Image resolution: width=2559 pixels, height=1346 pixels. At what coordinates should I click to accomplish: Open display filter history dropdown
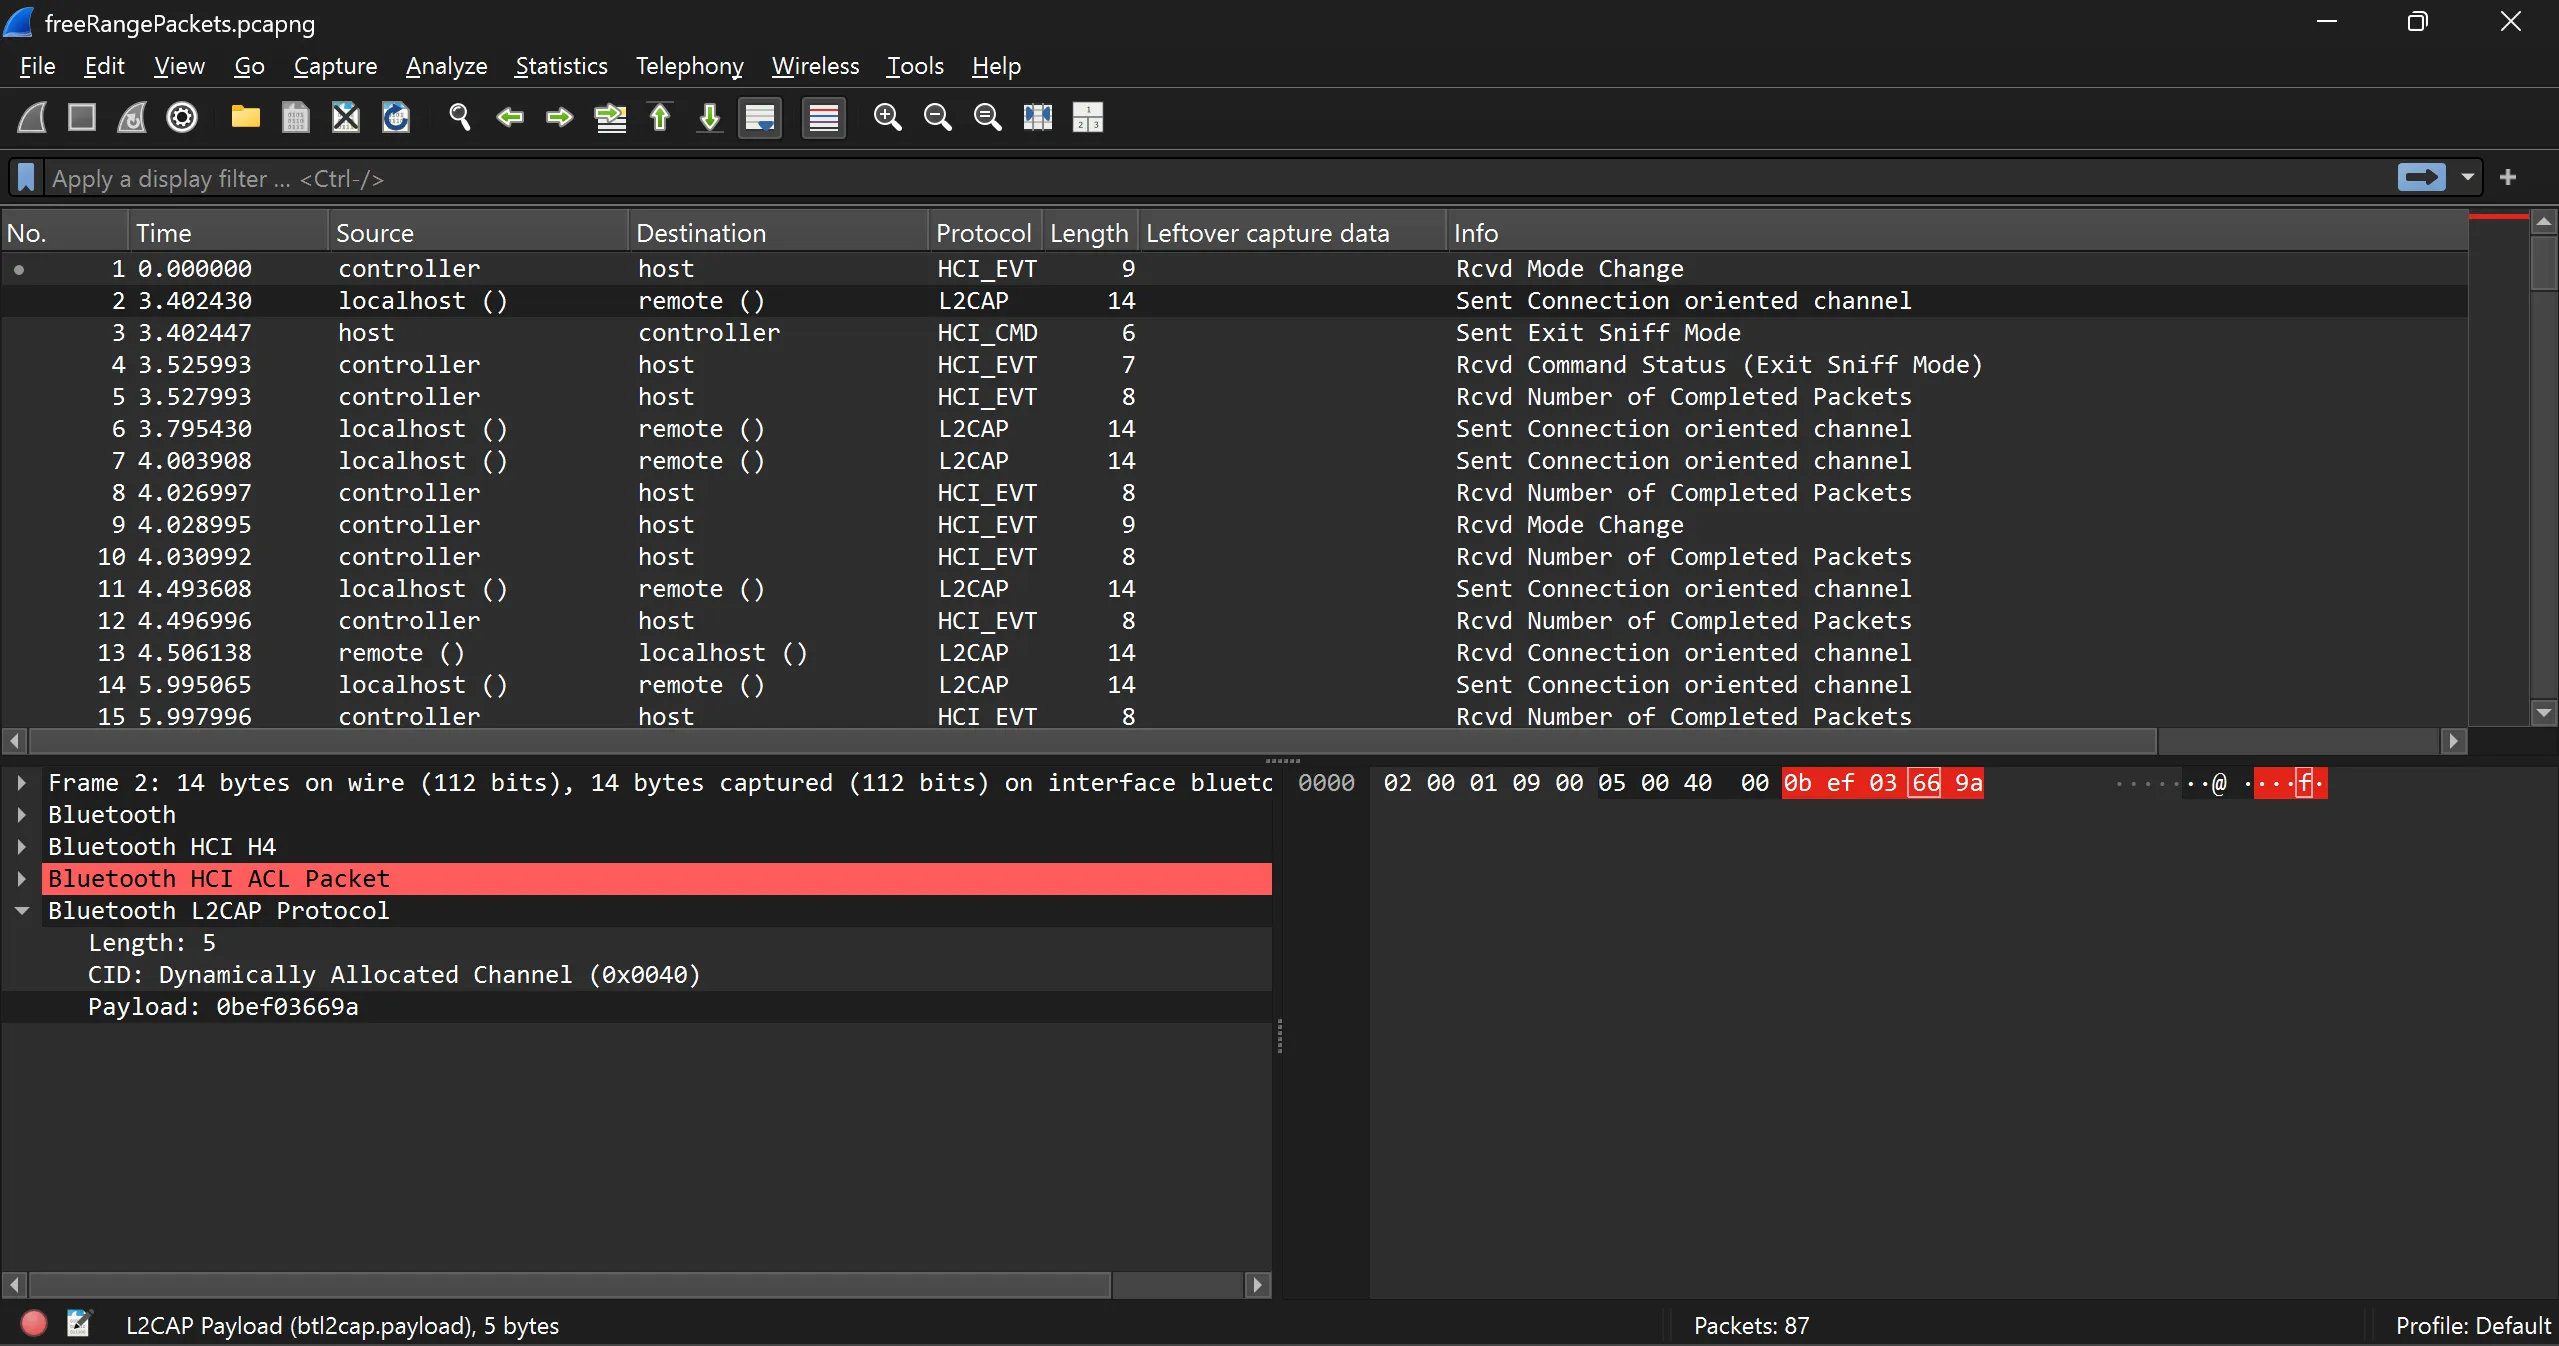point(2467,178)
